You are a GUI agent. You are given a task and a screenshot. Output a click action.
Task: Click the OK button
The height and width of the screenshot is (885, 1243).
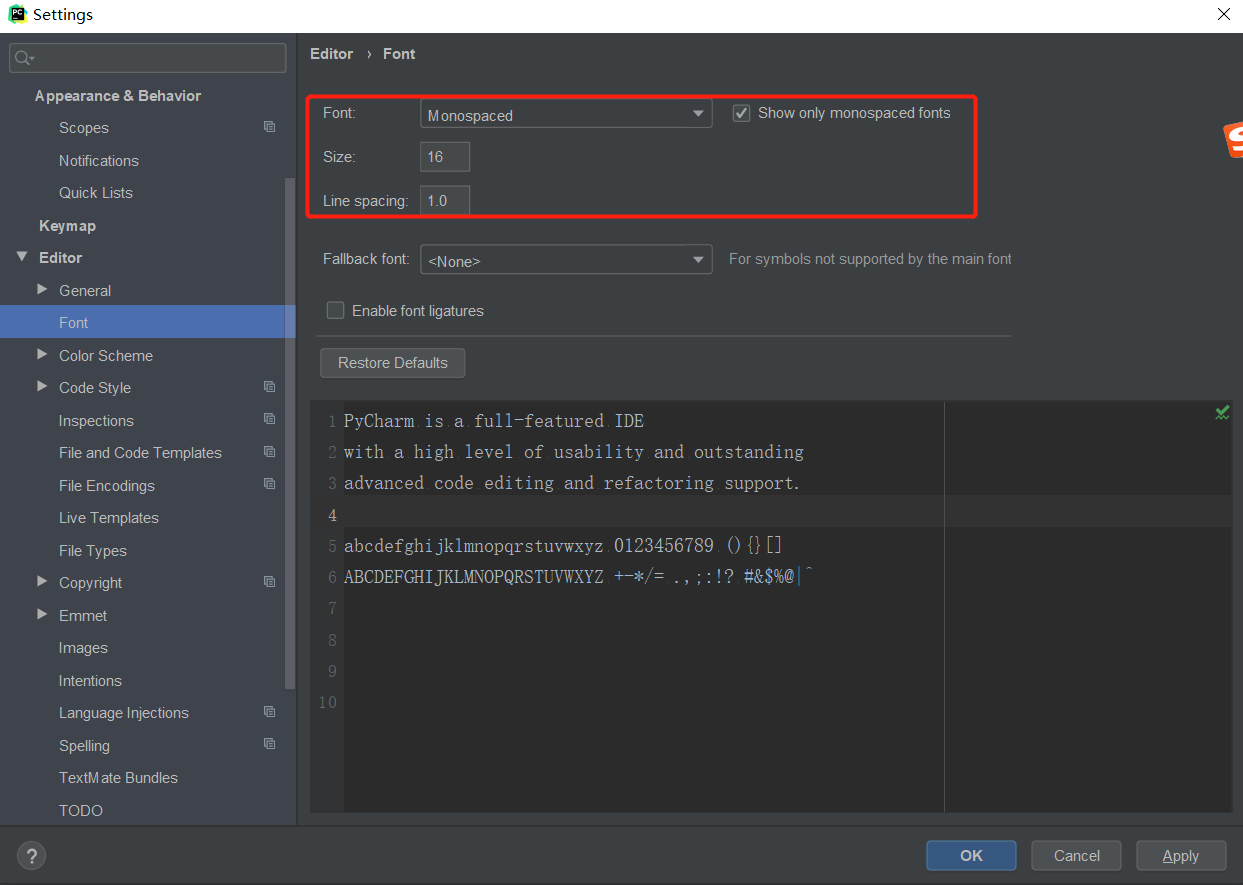pos(971,856)
